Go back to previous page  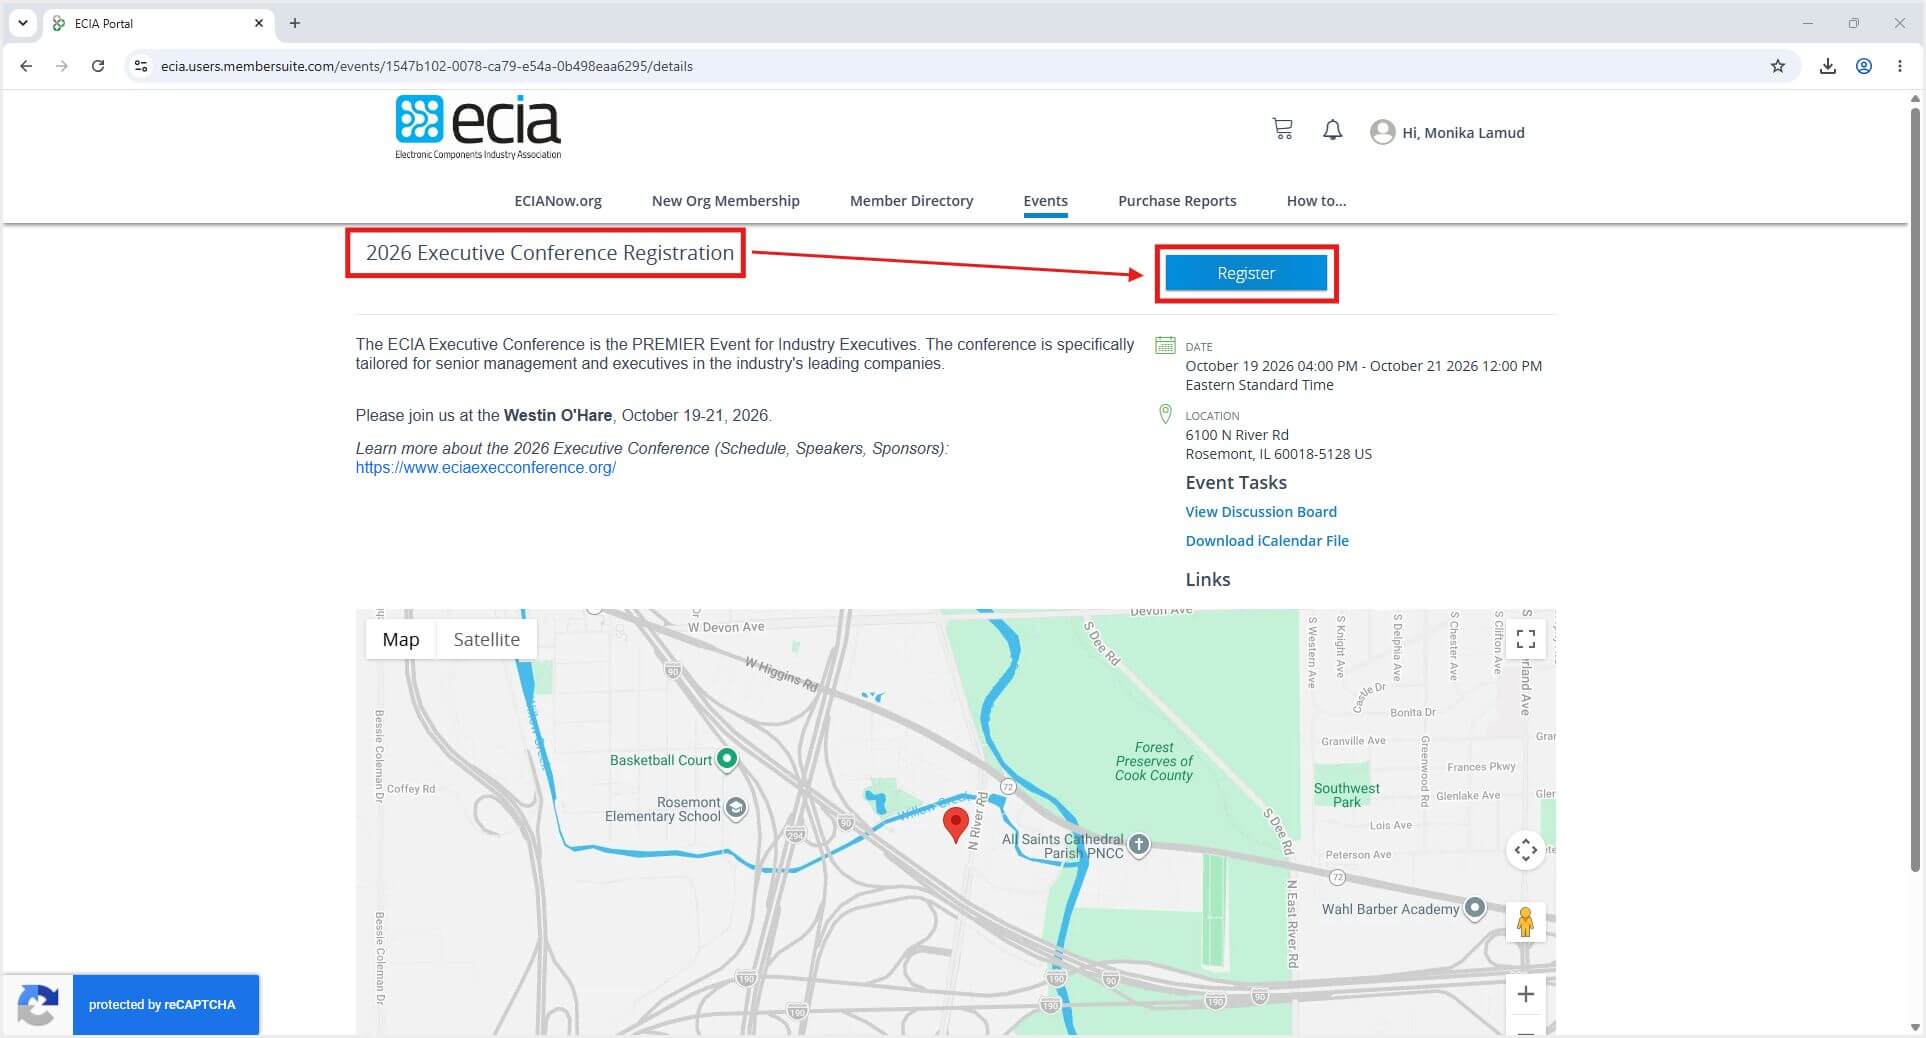pos(26,66)
